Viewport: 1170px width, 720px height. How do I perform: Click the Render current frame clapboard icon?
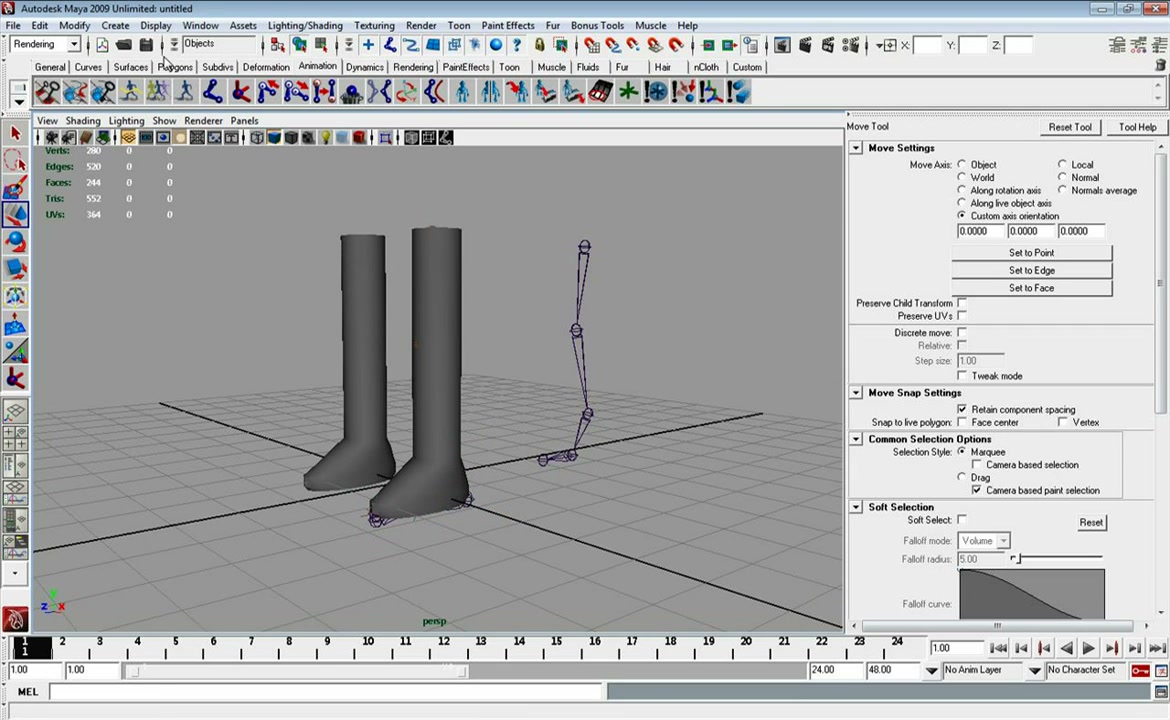click(804, 46)
